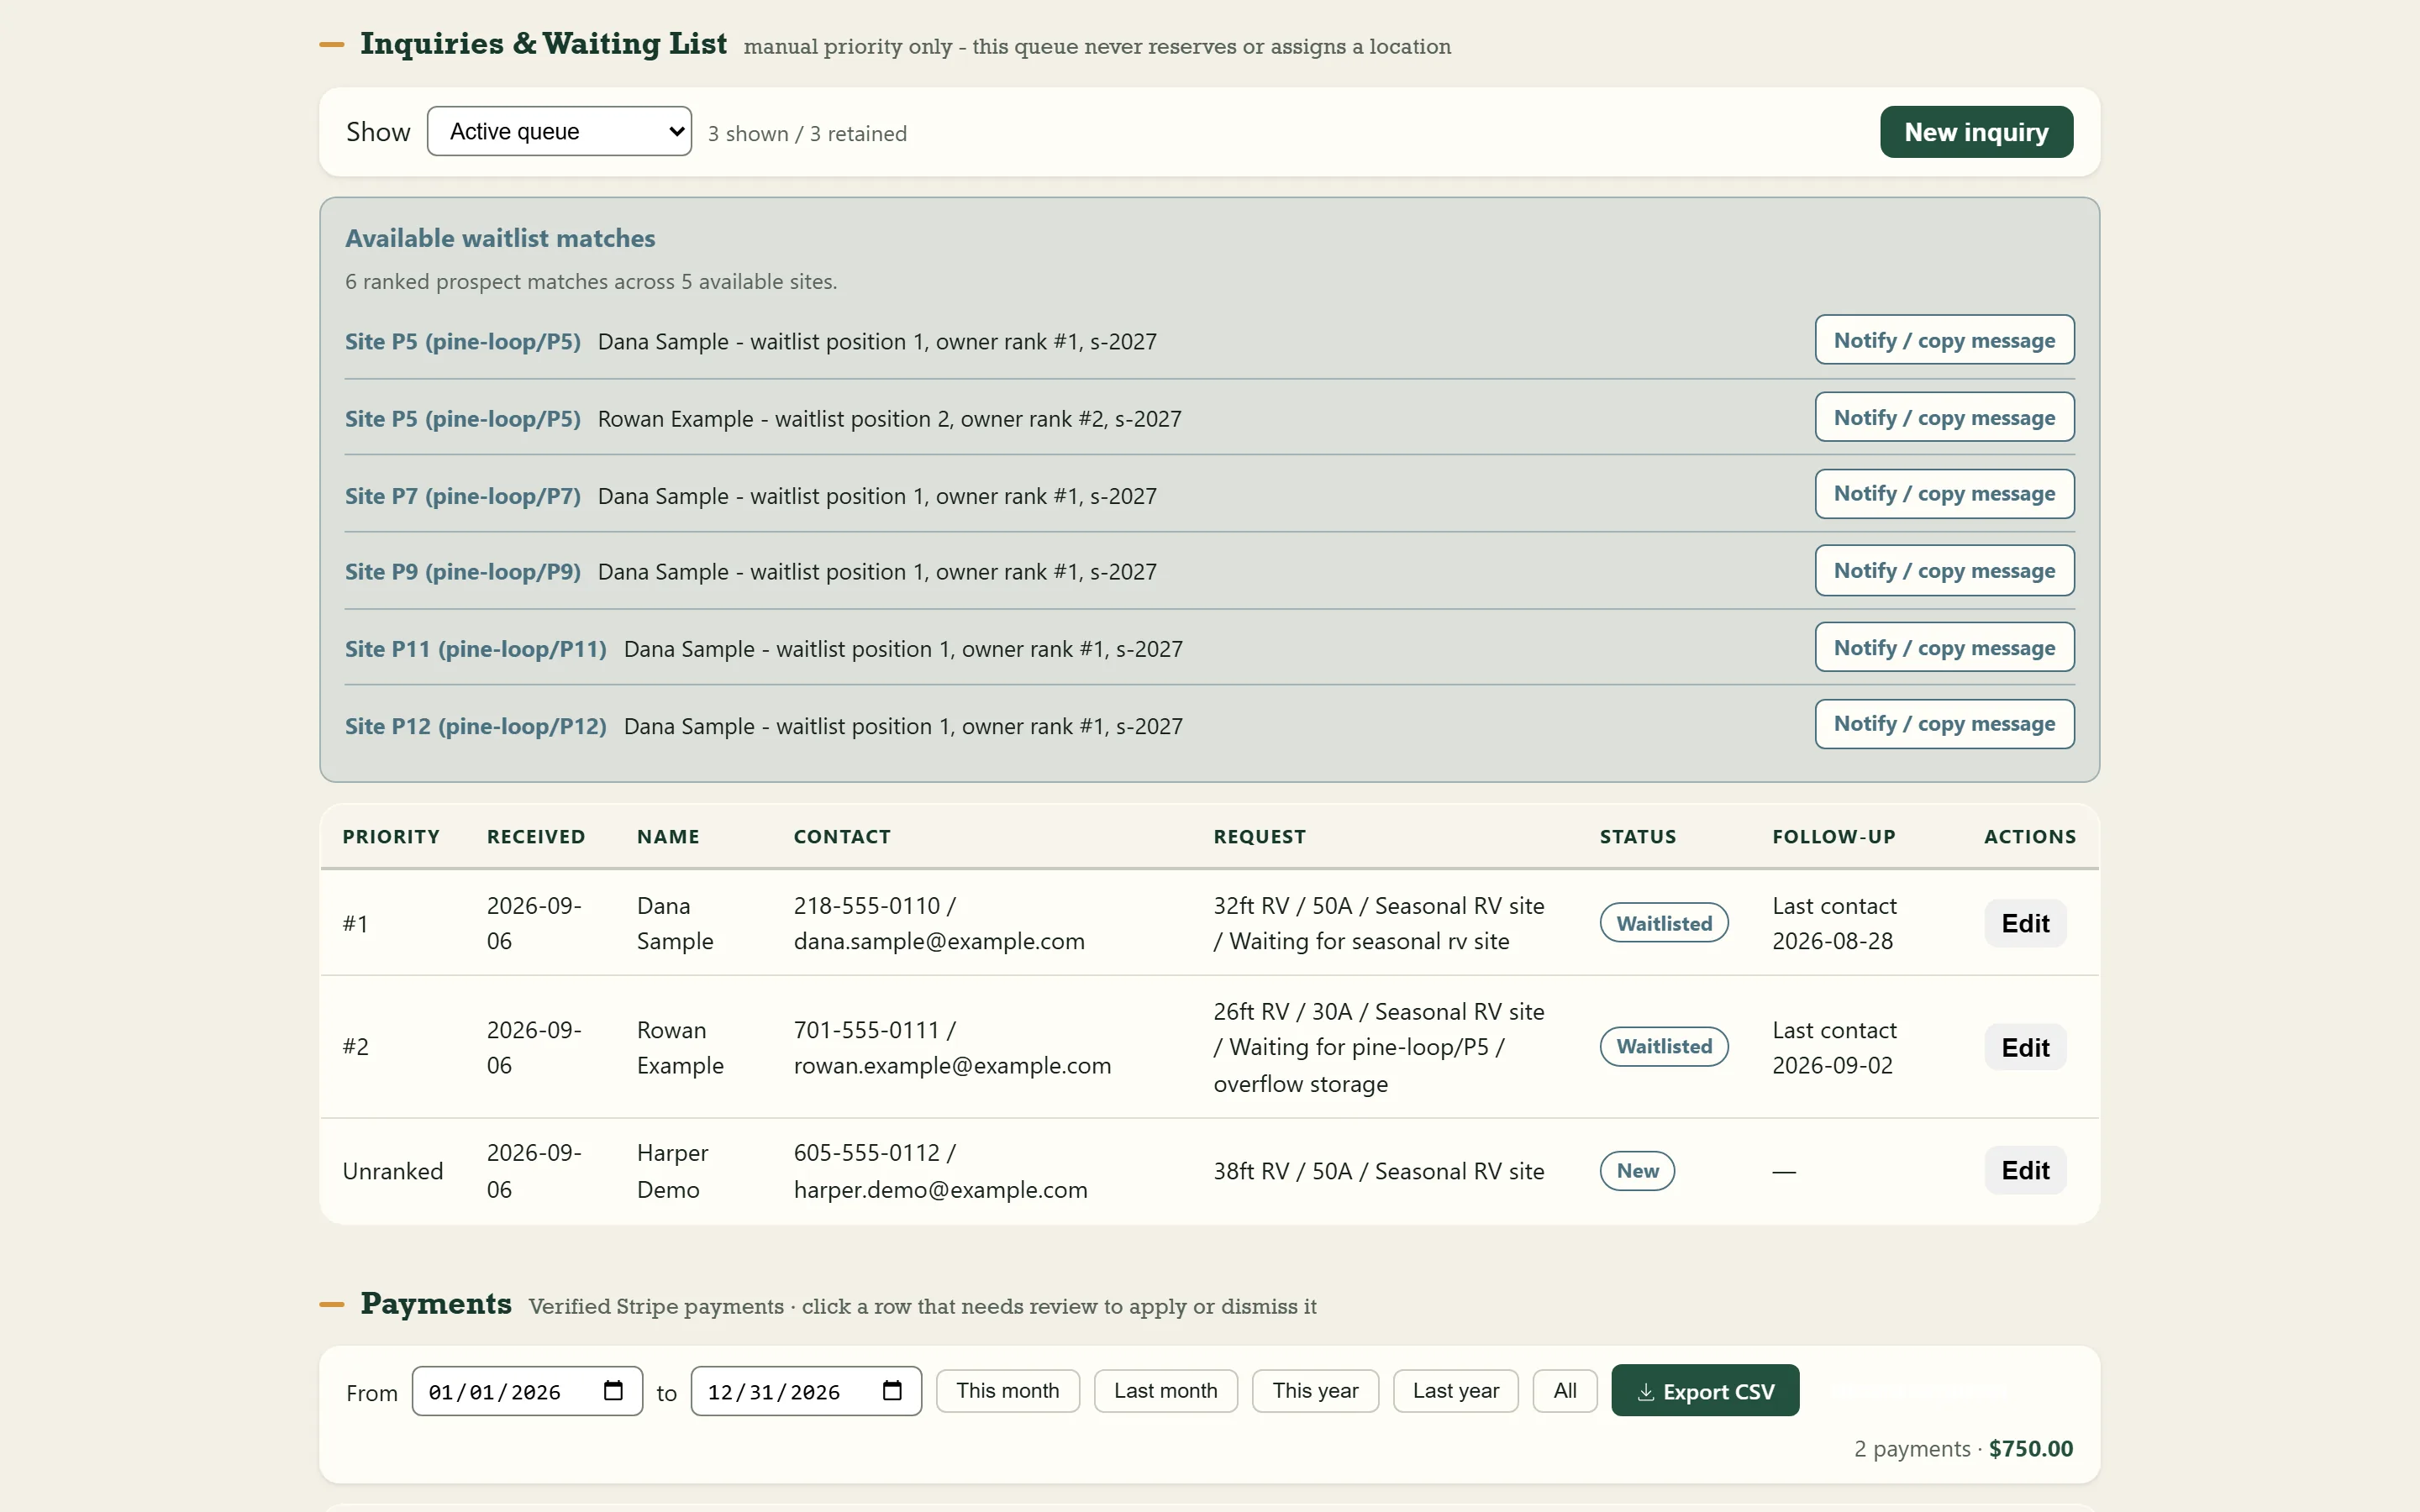Viewport: 2420px width, 1512px height.
Task: Edit Rowan Example's inquiry row
Action: [2025, 1047]
